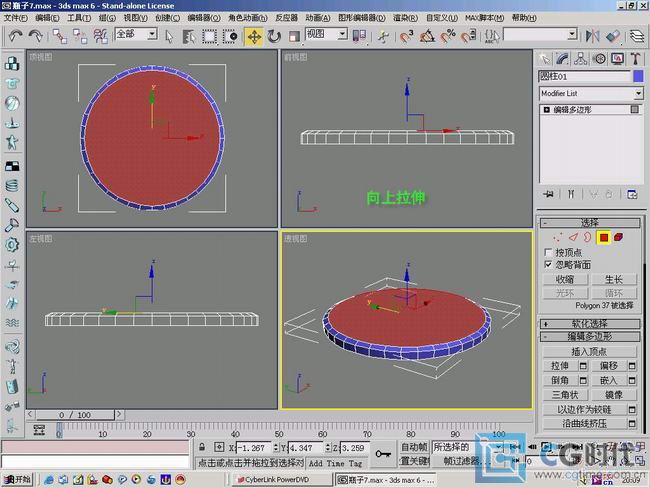The height and width of the screenshot is (488, 650).
Task: Open the 渲染(R) menu
Action: 405,18
